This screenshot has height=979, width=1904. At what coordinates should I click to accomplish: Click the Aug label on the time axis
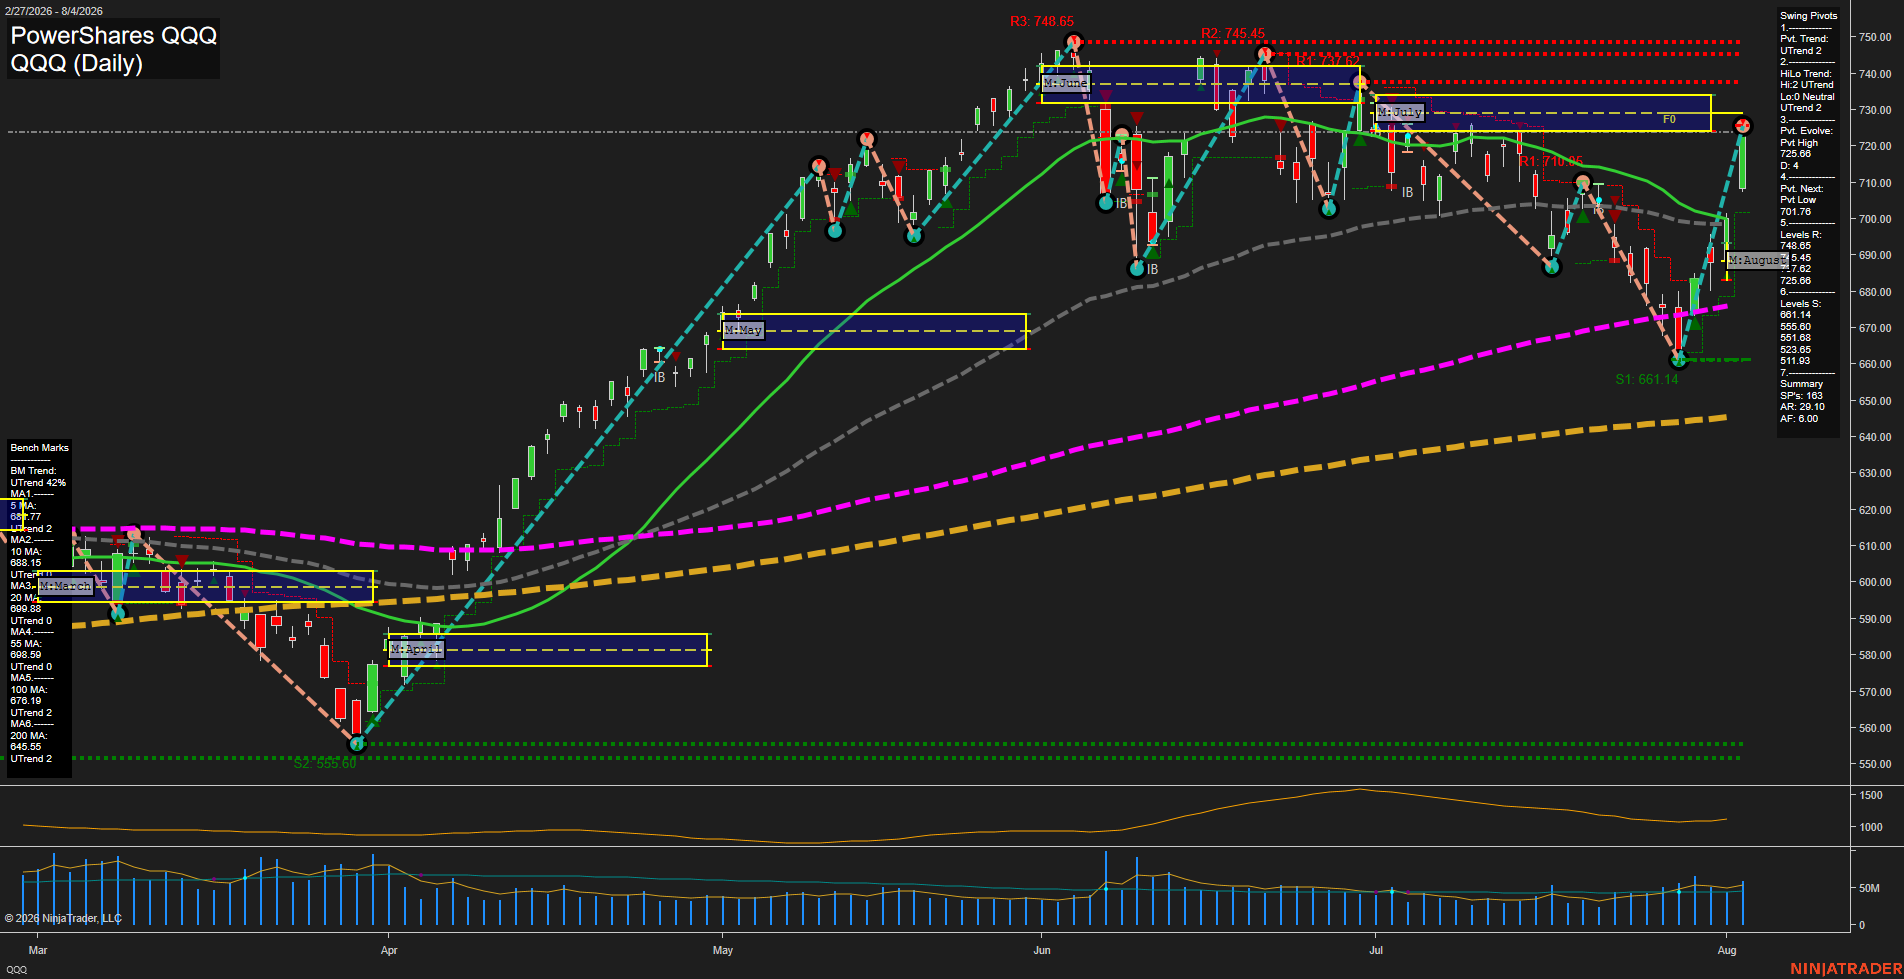pyautogui.click(x=1727, y=950)
